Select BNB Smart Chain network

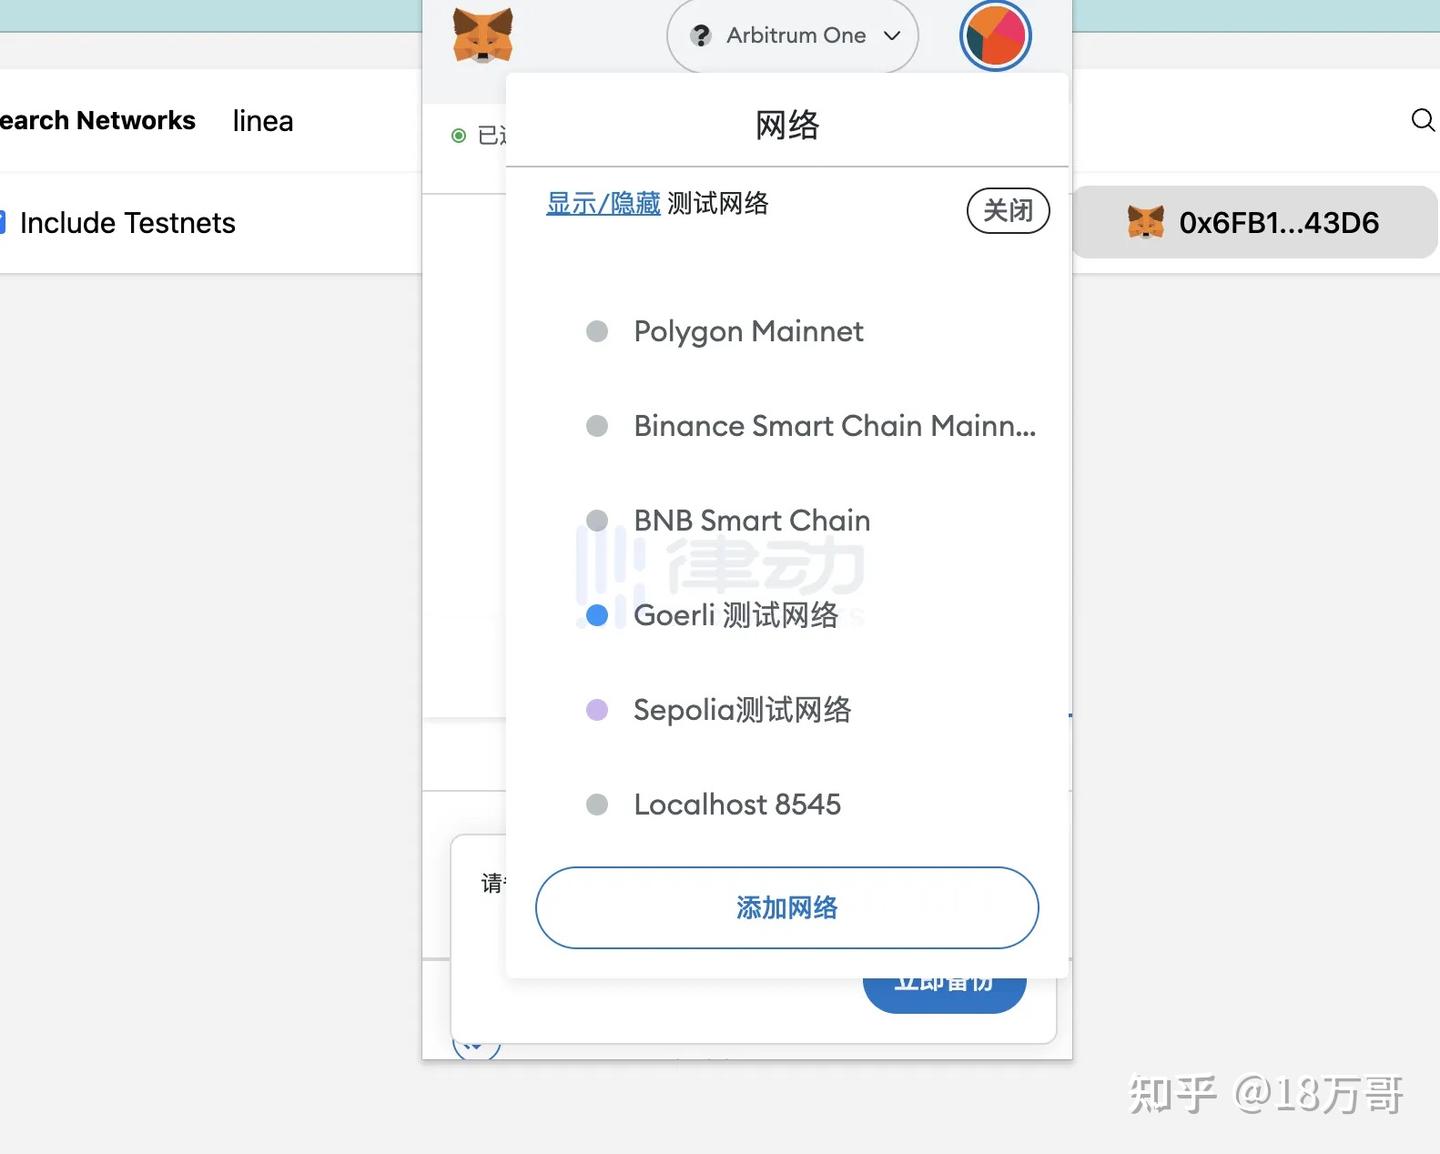[x=751, y=520]
